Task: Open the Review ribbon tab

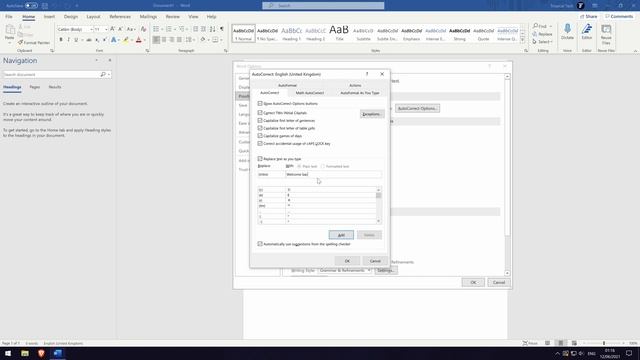Action: click(173, 17)
